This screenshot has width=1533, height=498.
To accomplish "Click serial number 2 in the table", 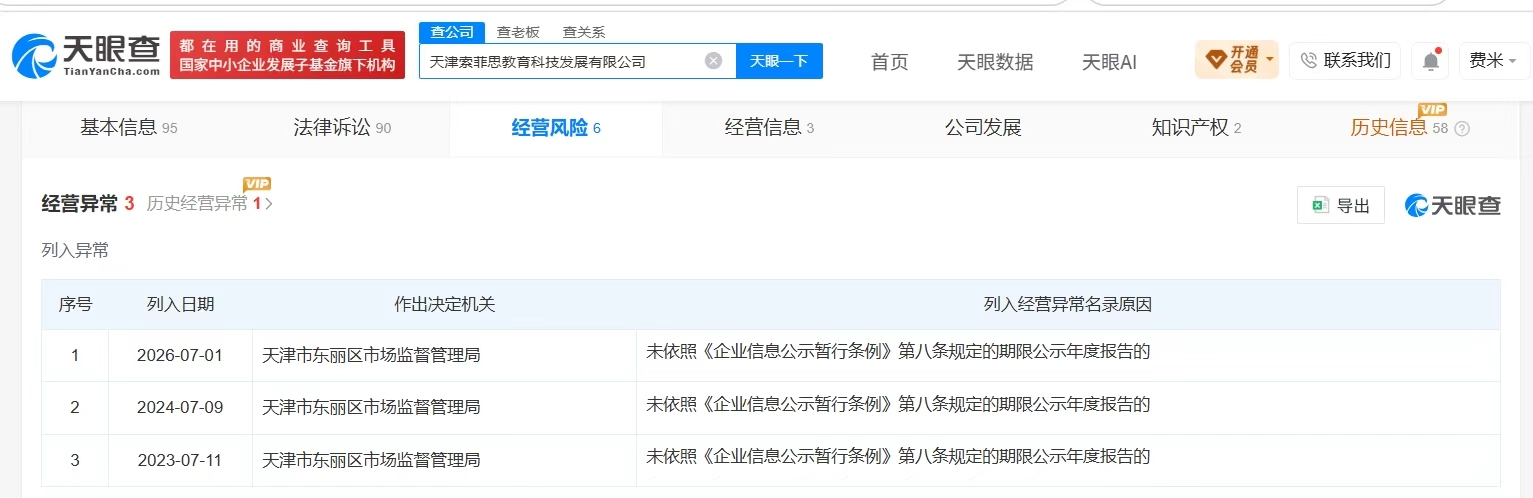I will pyautogui.click(x=75, y=407).
